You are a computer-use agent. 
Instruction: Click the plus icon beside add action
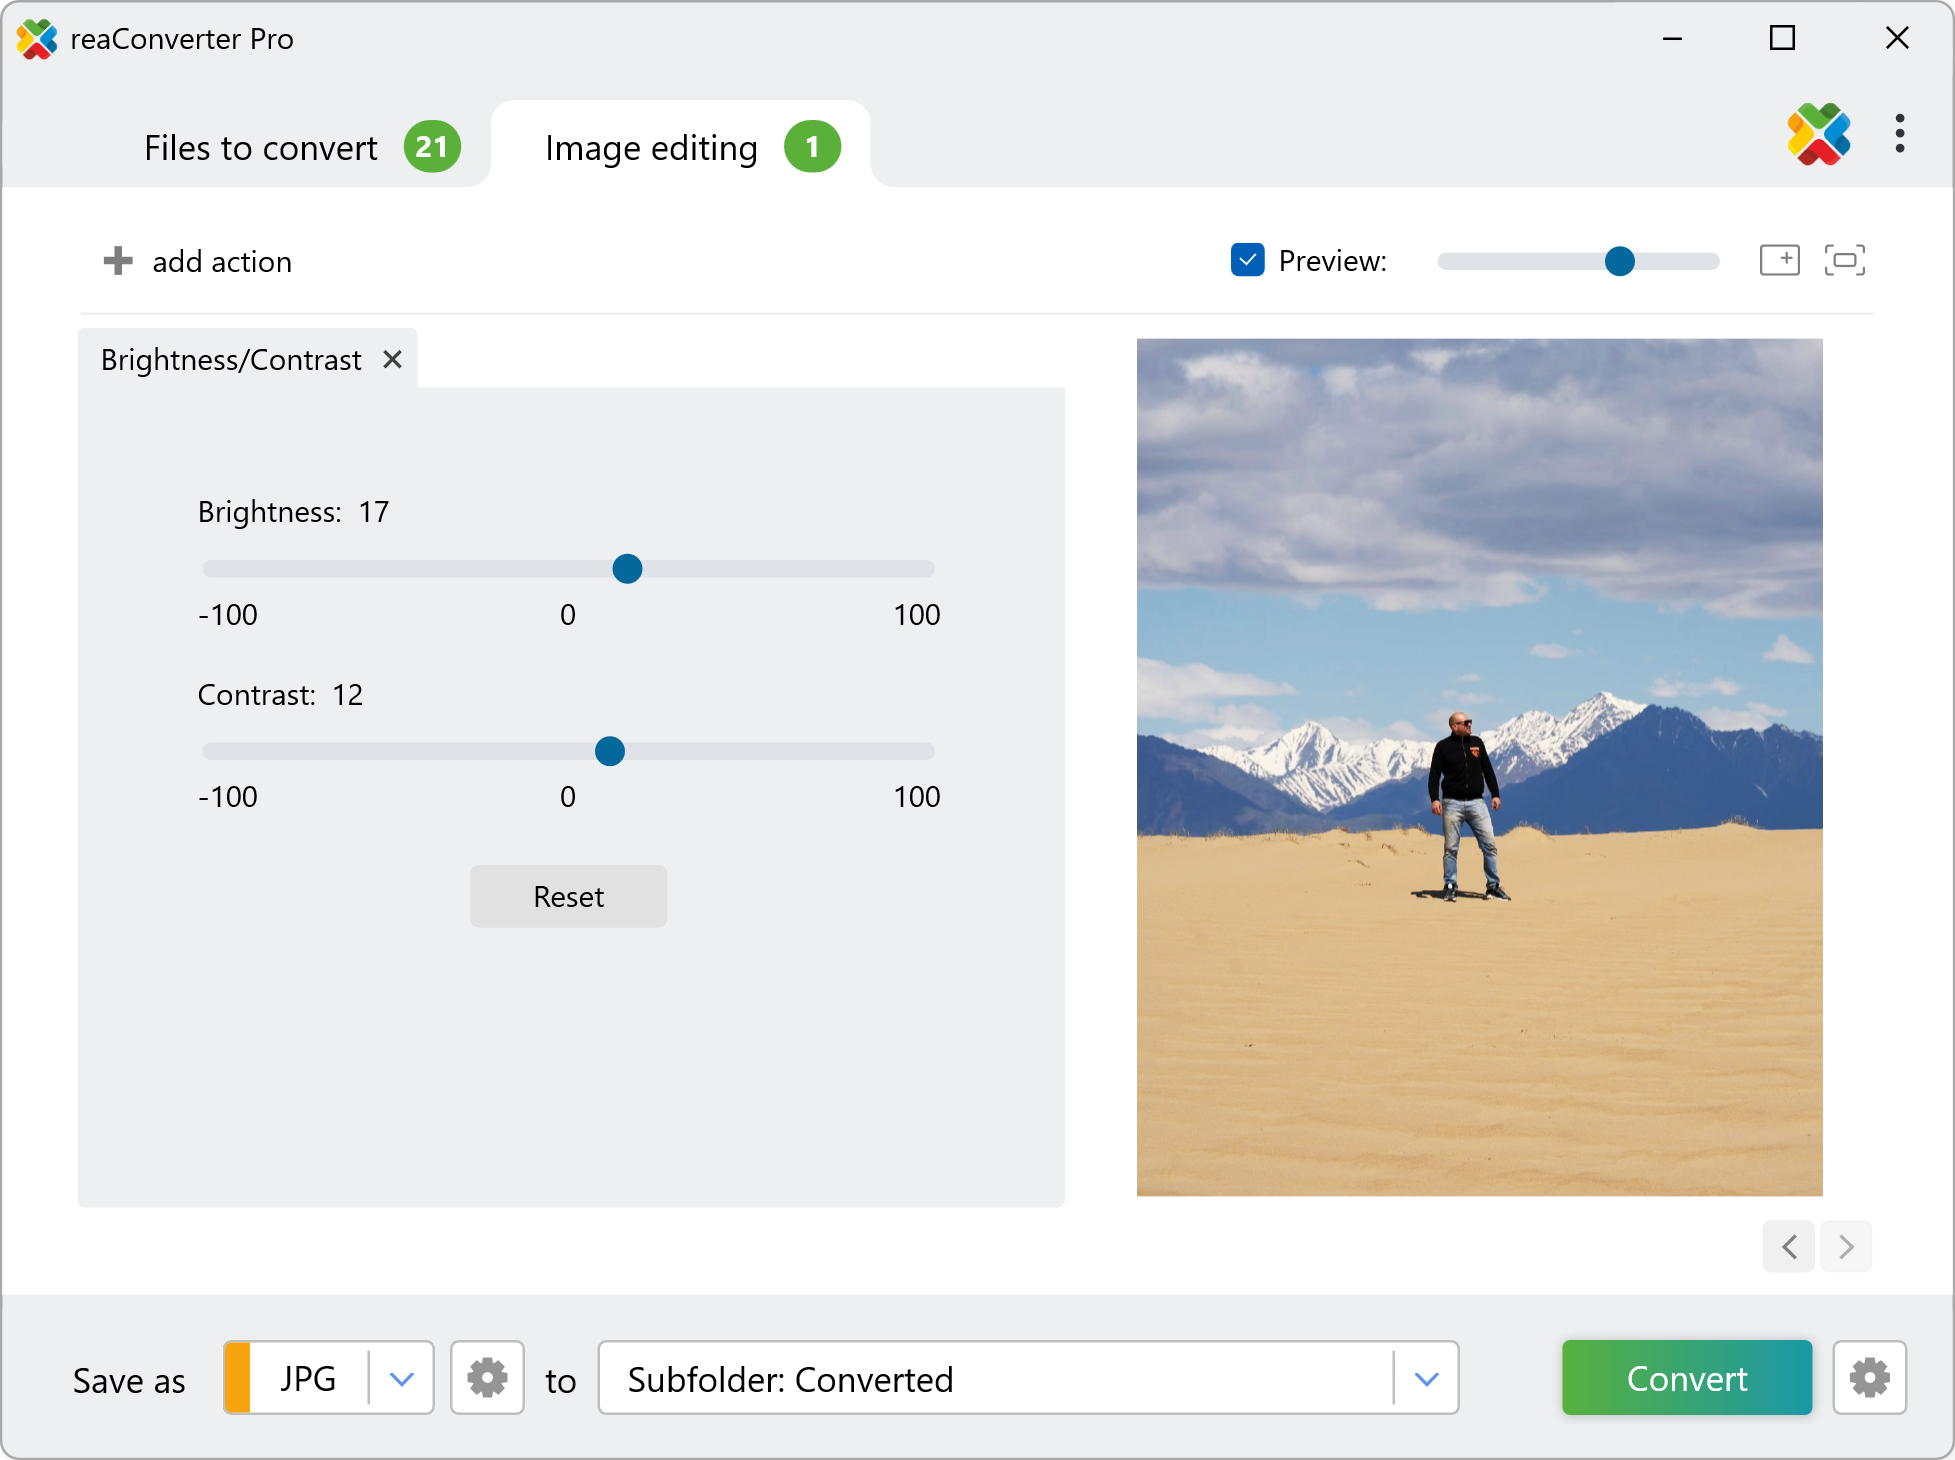point(118,261)
